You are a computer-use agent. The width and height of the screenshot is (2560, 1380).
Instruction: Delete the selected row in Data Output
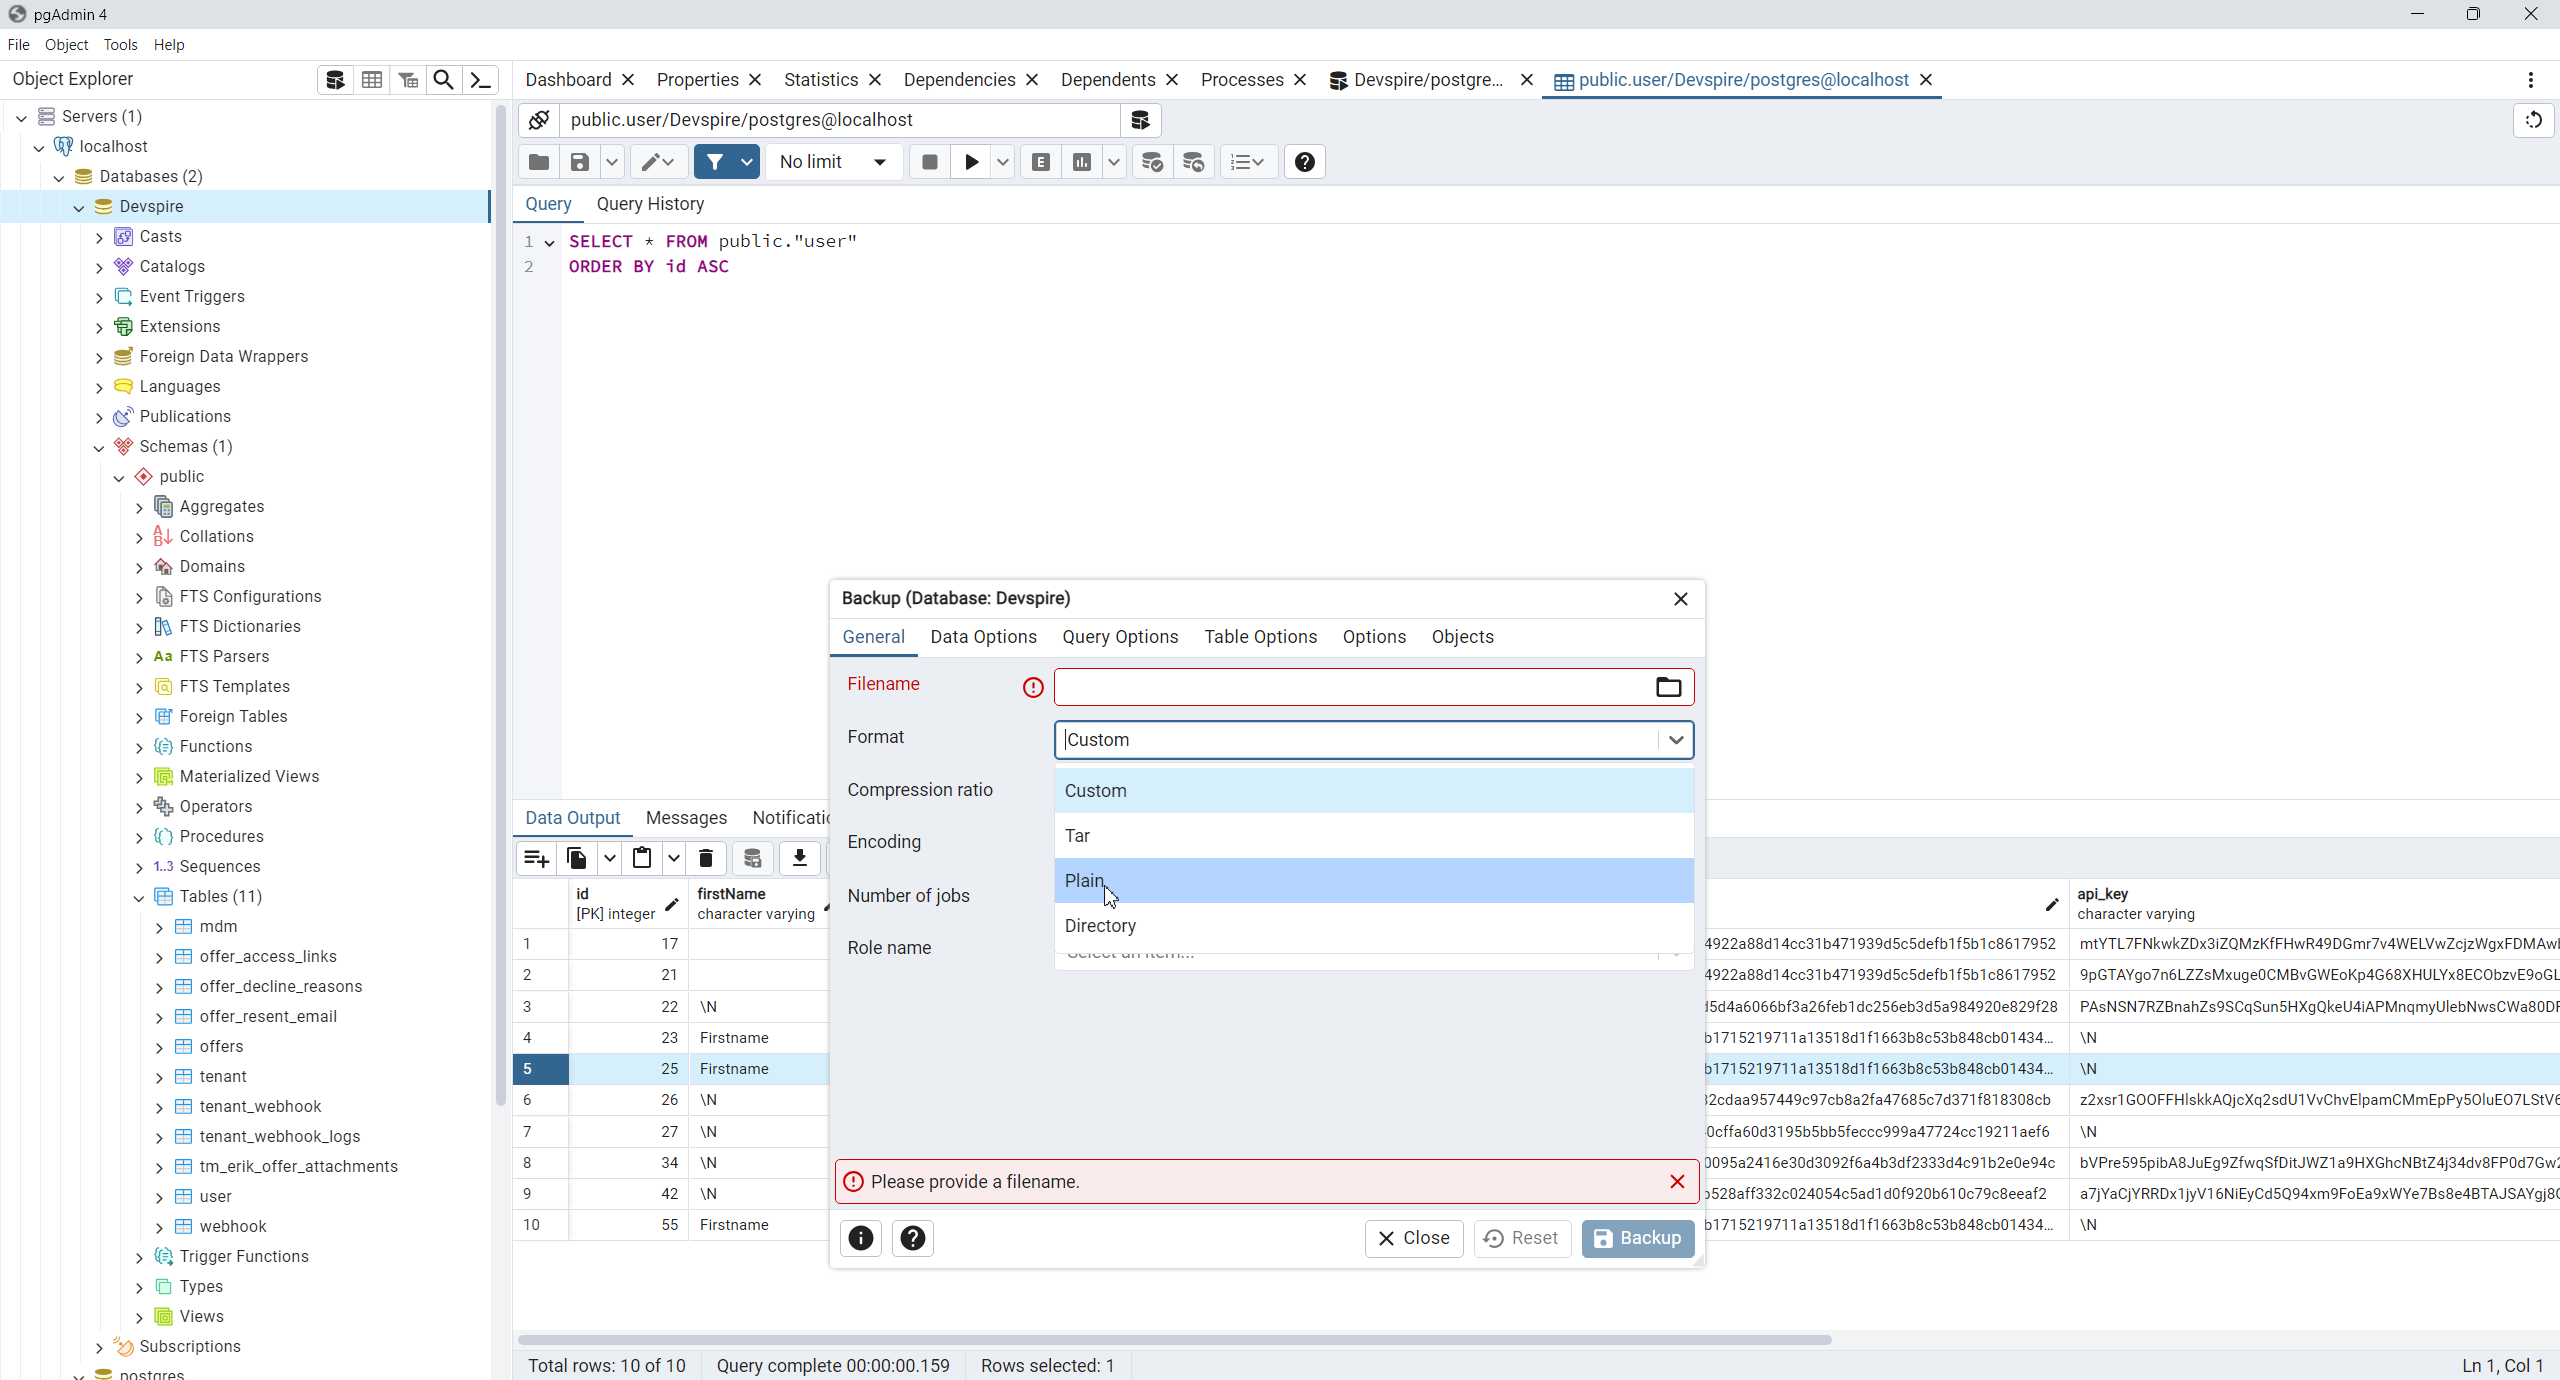click(x=705, y=858)
